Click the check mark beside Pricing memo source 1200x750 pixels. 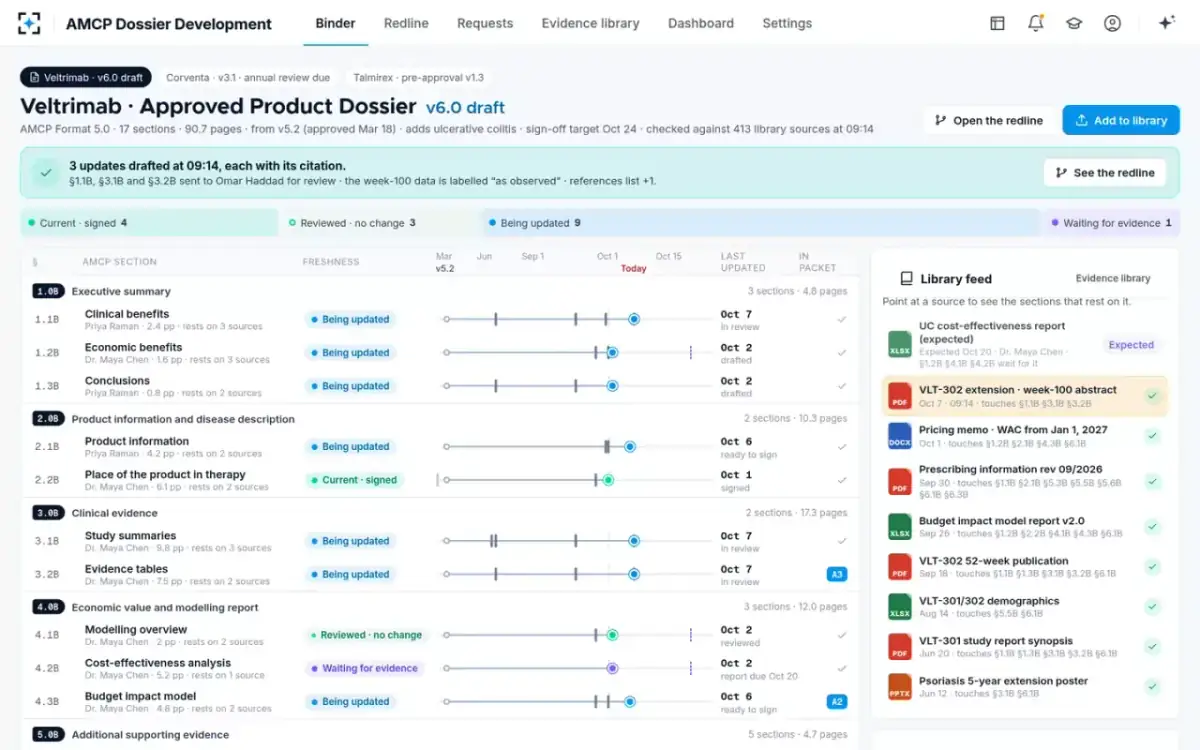[1152, 436]
